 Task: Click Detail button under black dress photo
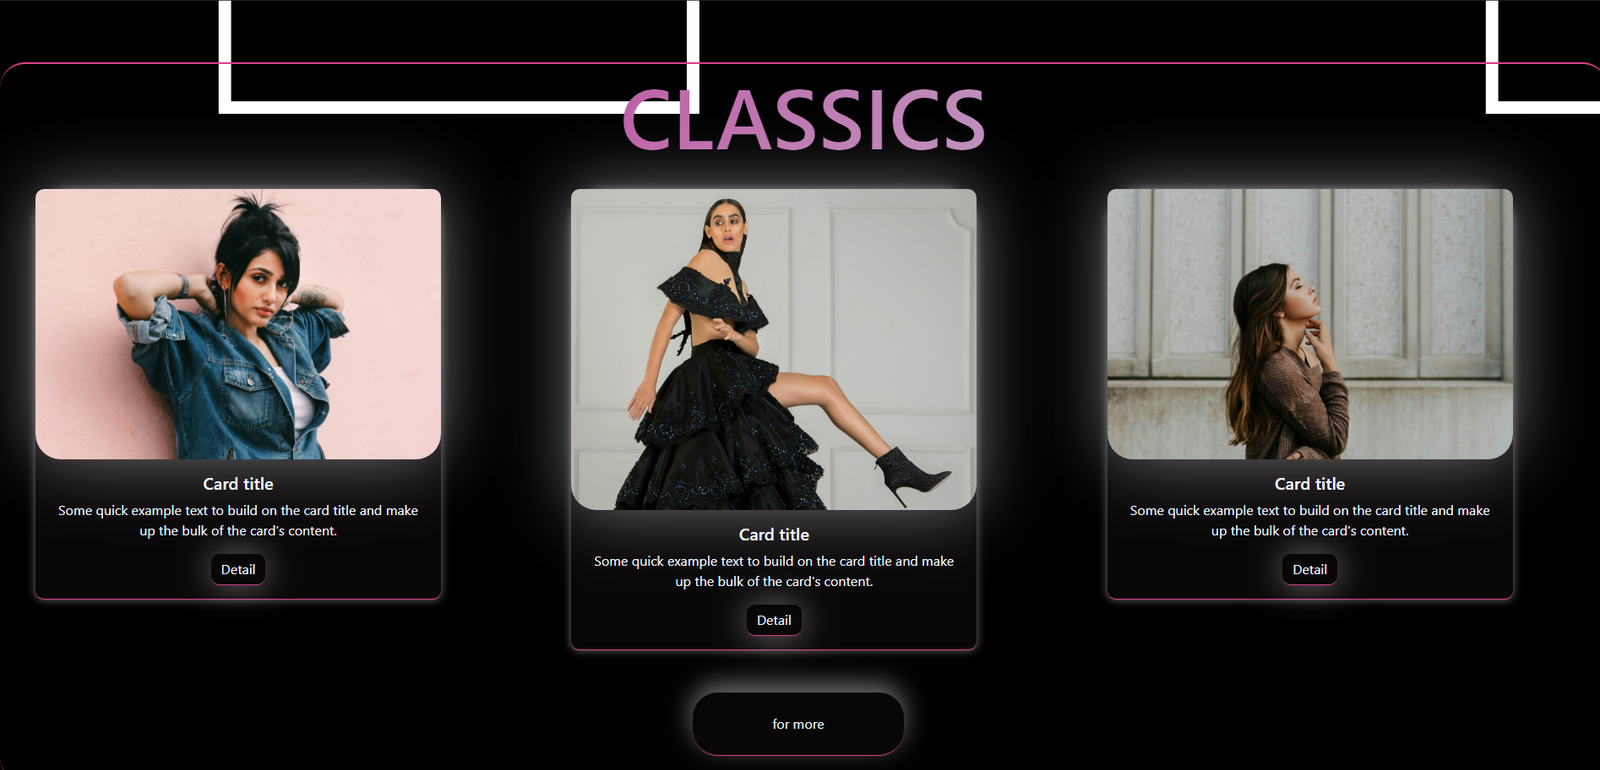pyautogui.click(x=774, y=620)
